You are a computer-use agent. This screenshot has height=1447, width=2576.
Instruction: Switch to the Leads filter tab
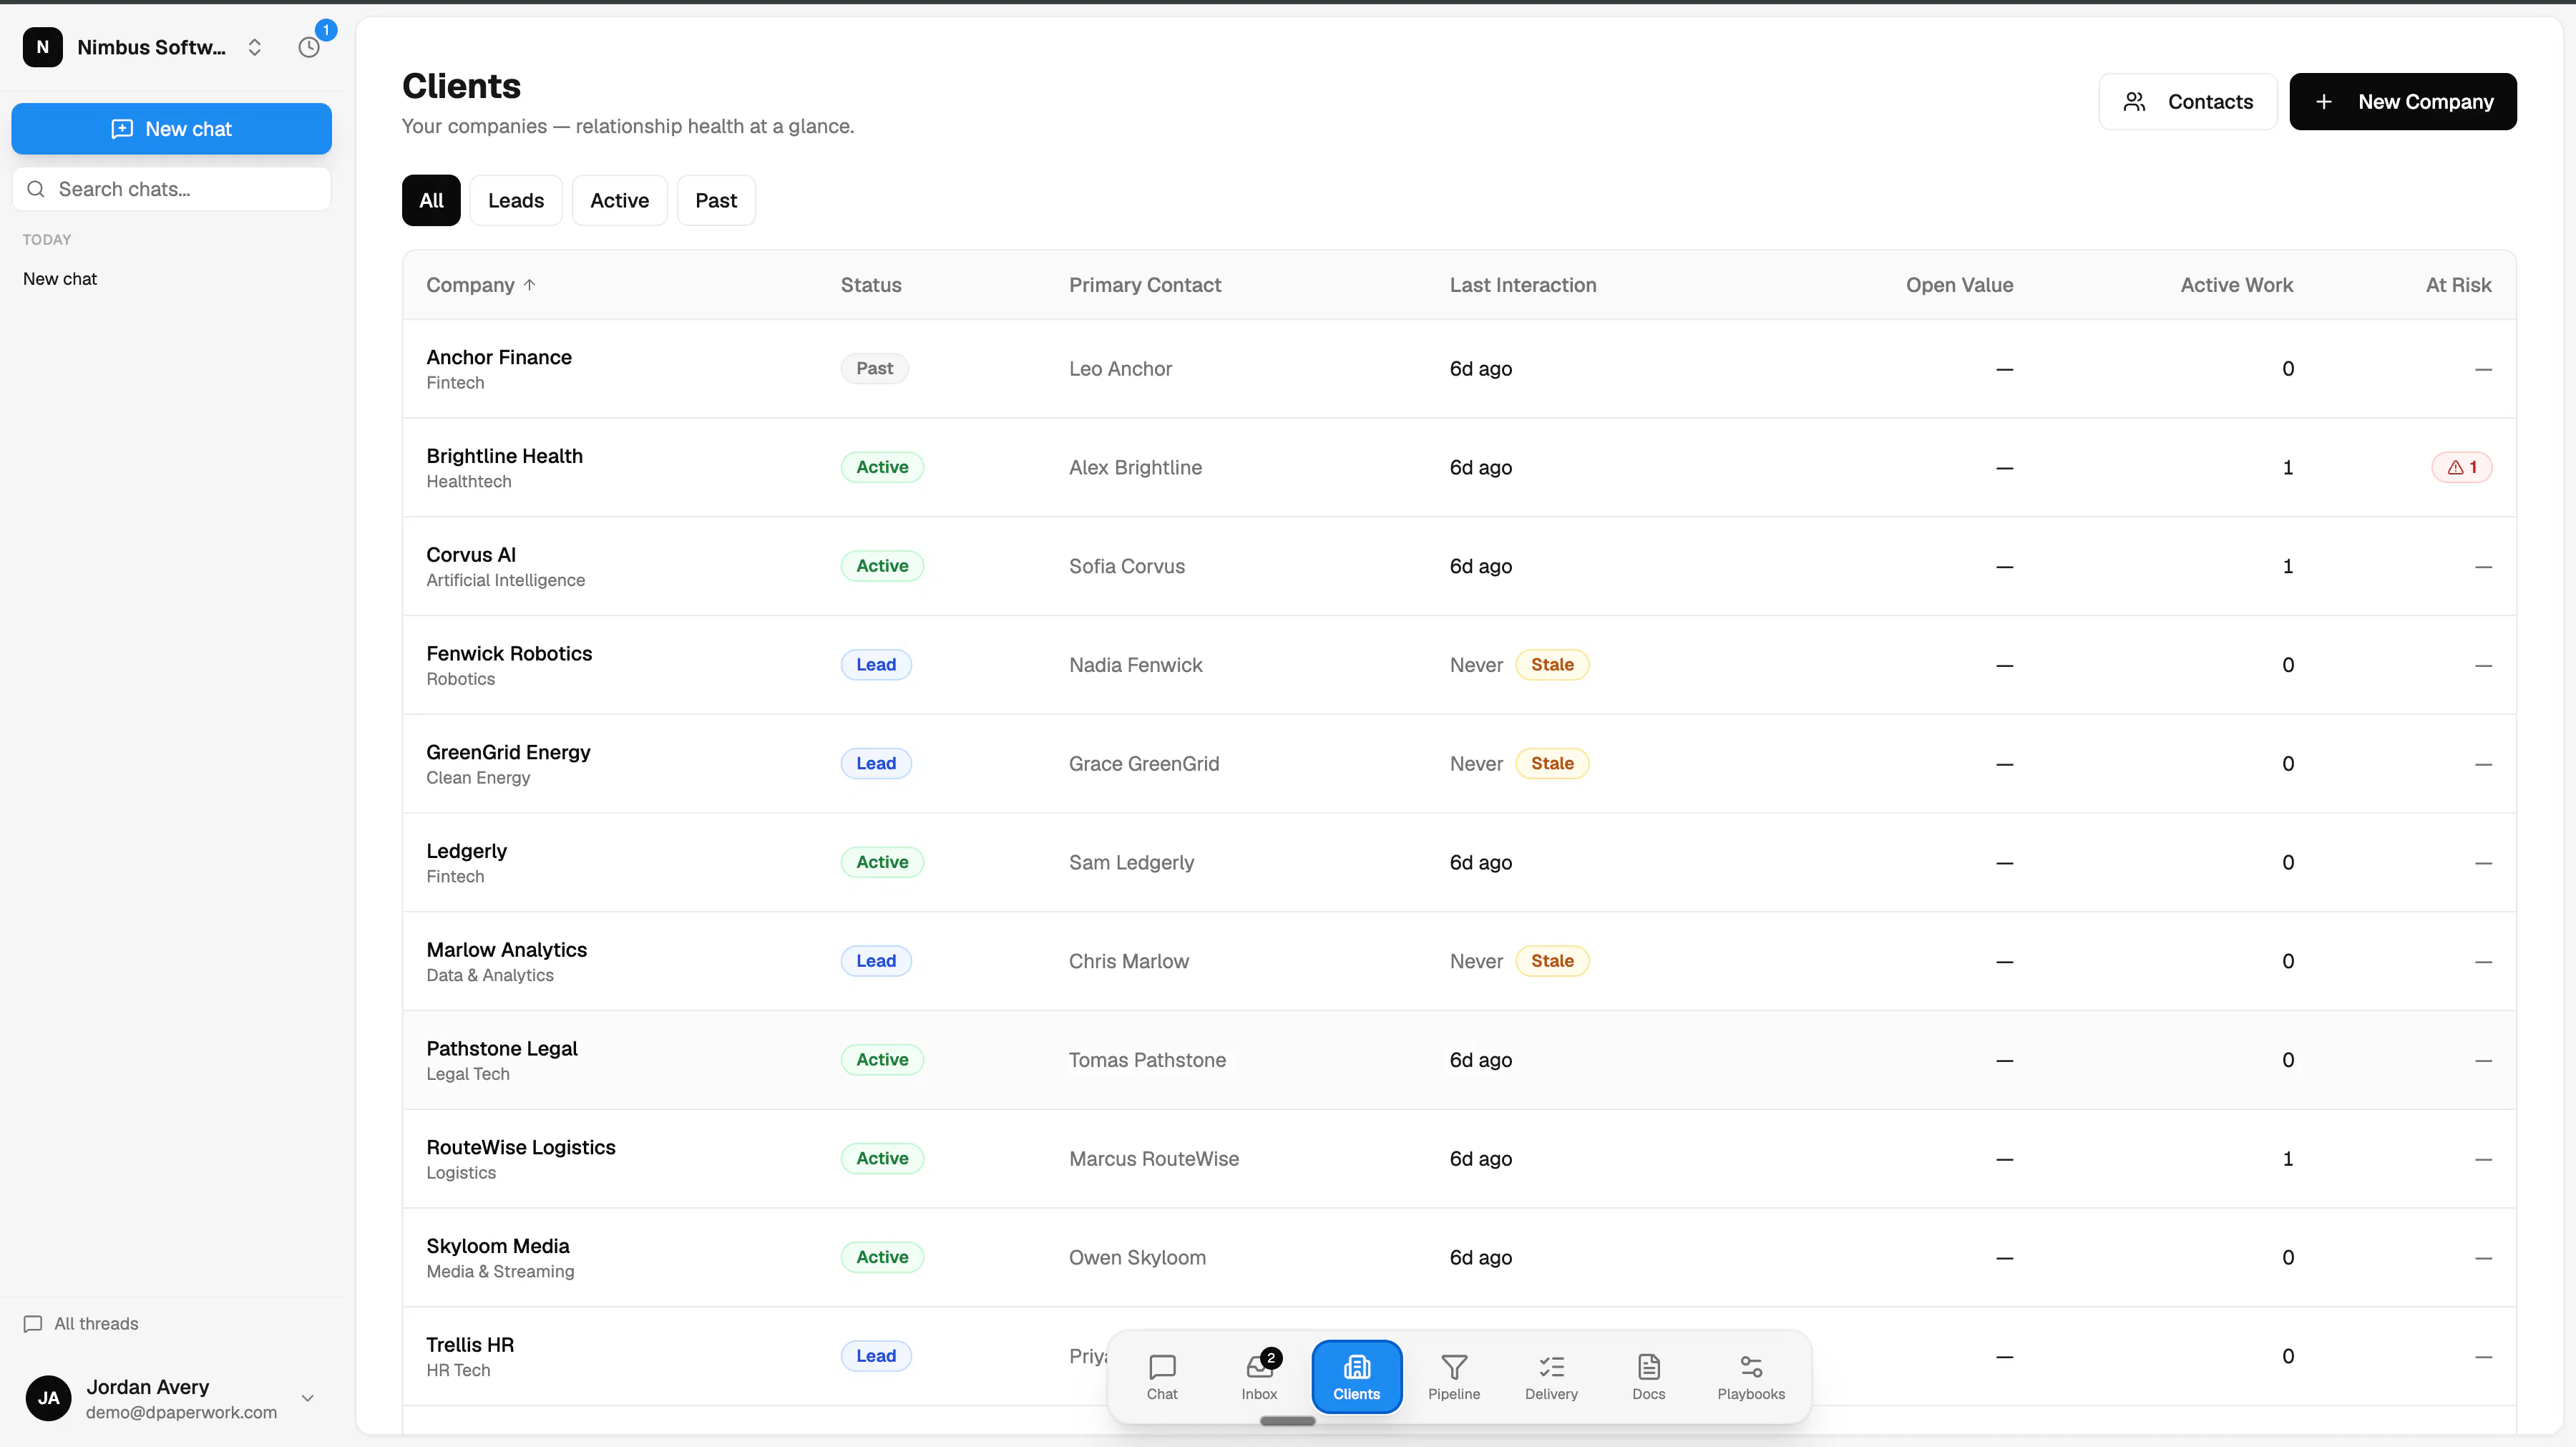pos(516,200)
